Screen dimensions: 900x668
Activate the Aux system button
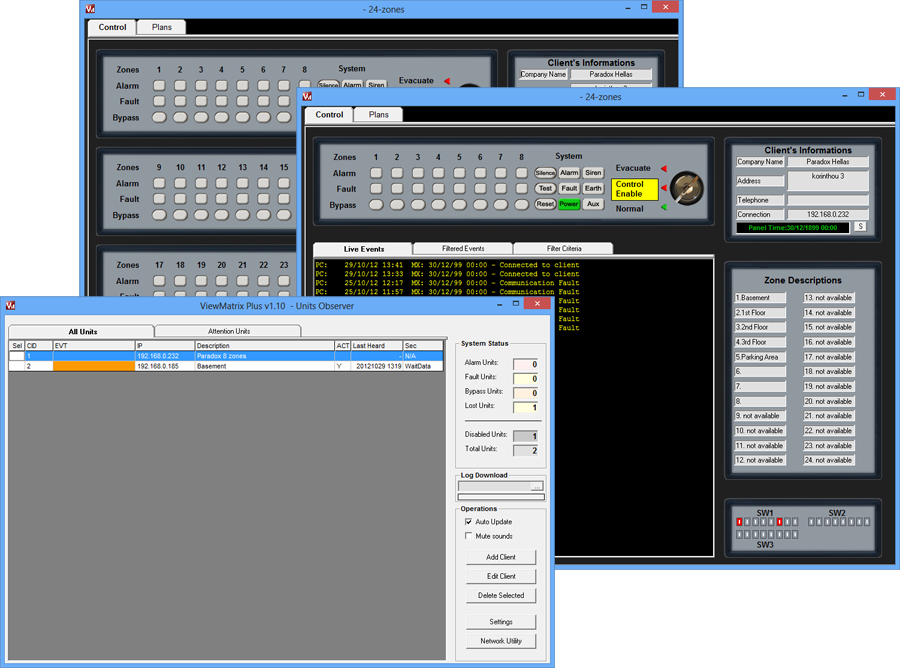[x=594, y=203]
